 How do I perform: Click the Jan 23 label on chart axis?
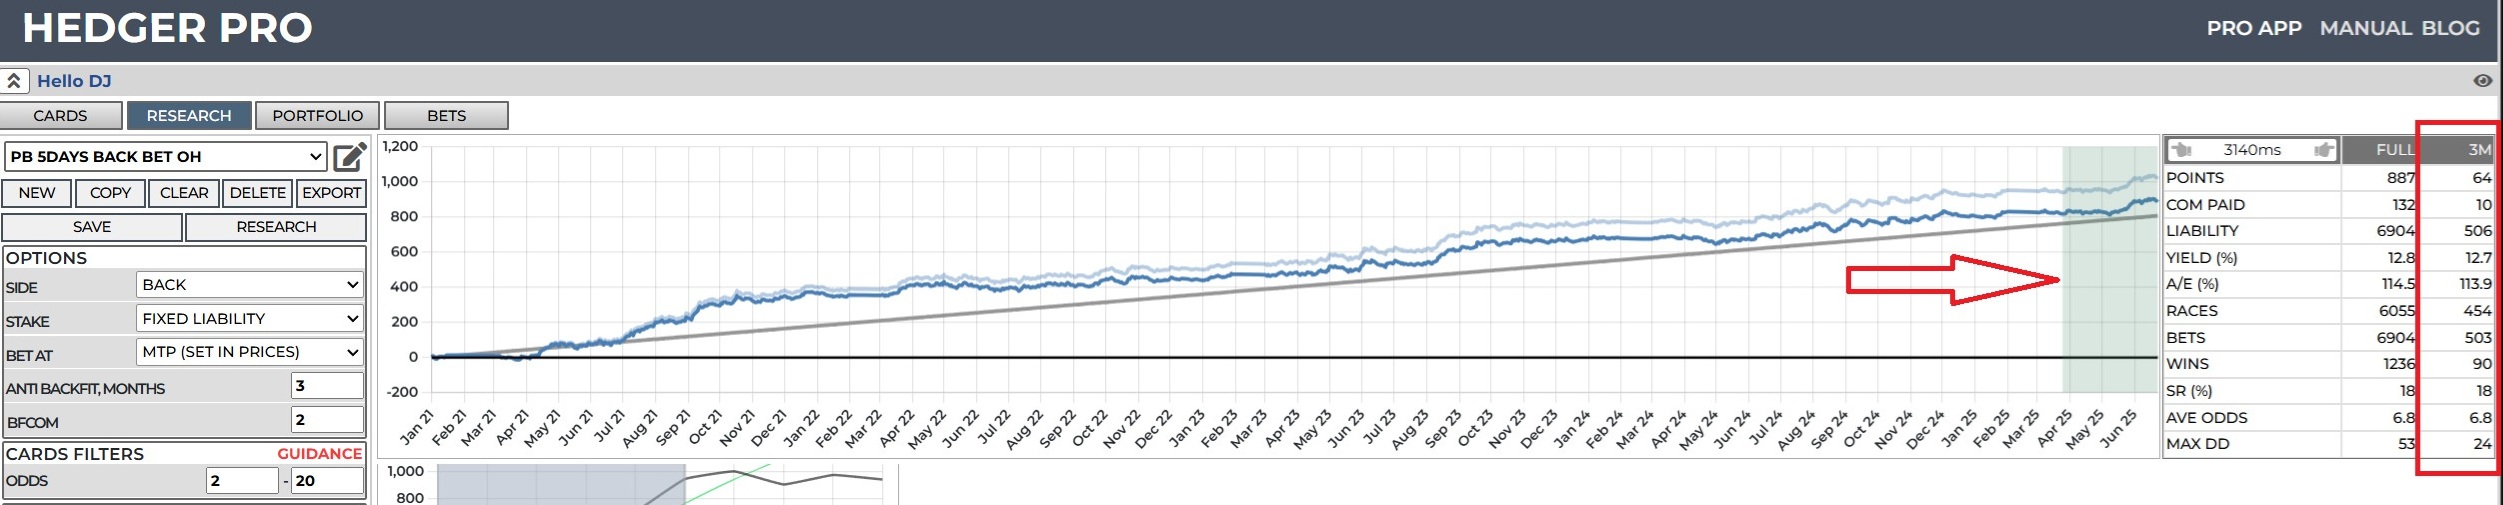coord(1186,428)
